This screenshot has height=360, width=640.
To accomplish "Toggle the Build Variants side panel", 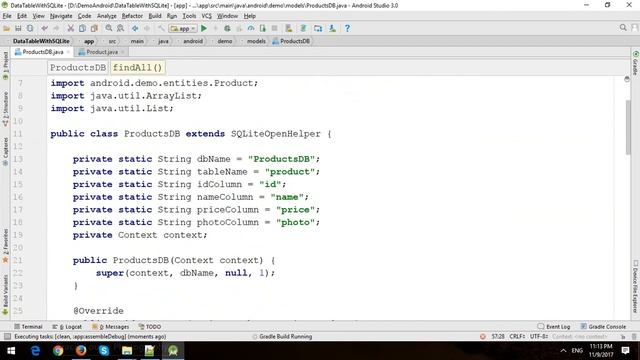I will (5, 295).
